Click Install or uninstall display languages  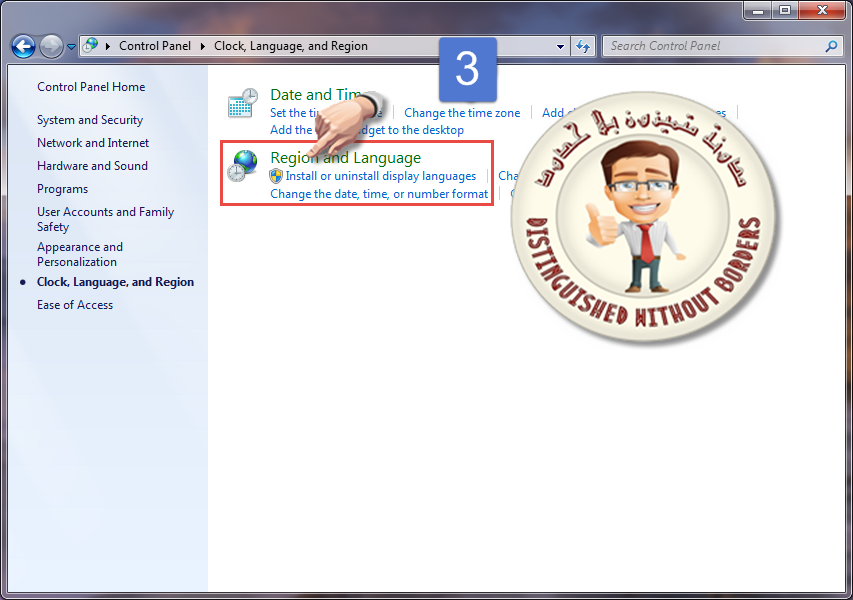pyautogui.click(x=381, y=176)
